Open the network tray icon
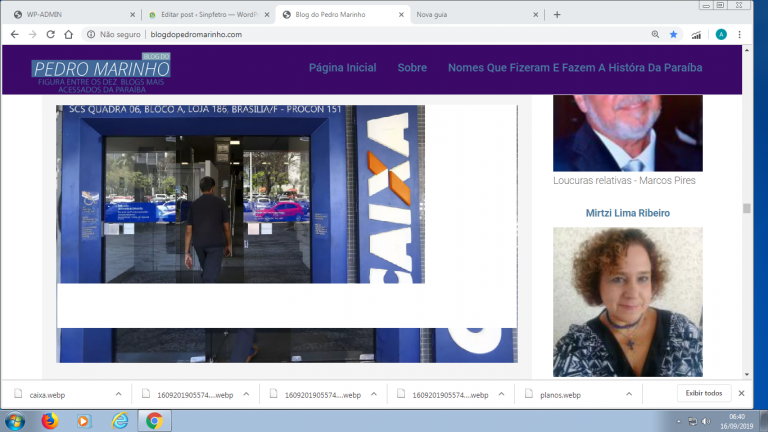Screen dimensions: 768x432 click(693, 422)
